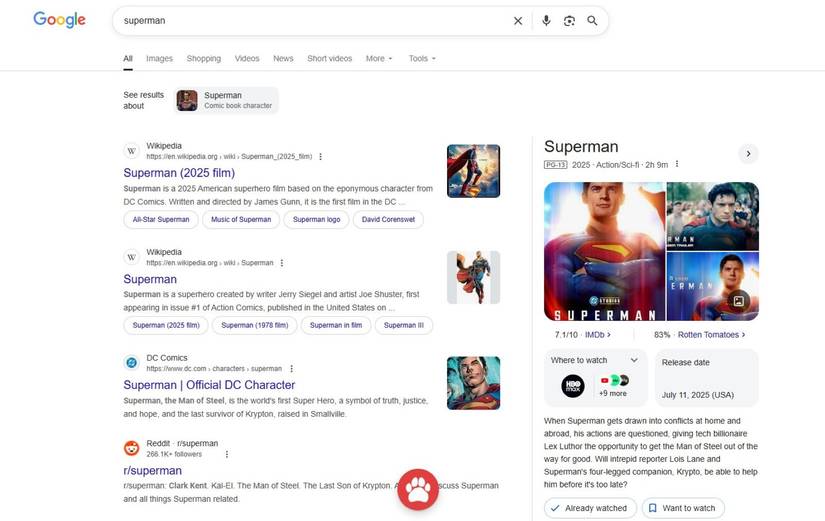Screen dimensions: 825x521
Task: Click the Superman (2025 film) chip under Wikipedia Superman
Action: pyautogui.click(x=166, y=325)
